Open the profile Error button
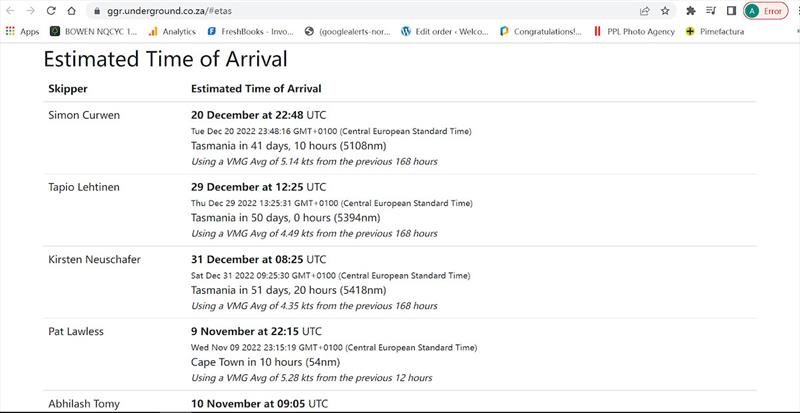 765,11
